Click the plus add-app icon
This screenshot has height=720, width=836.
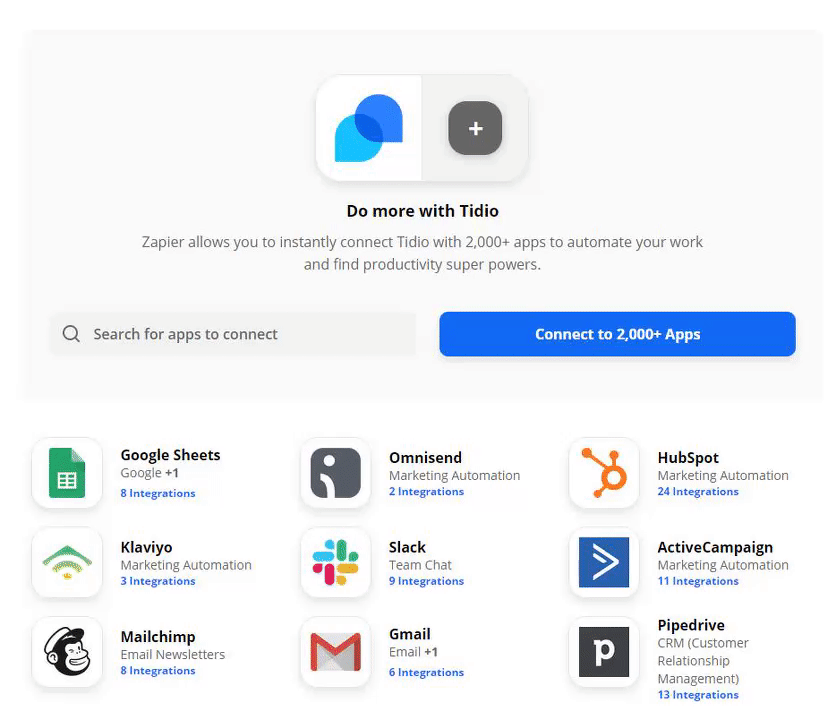[x=475, y=128]
